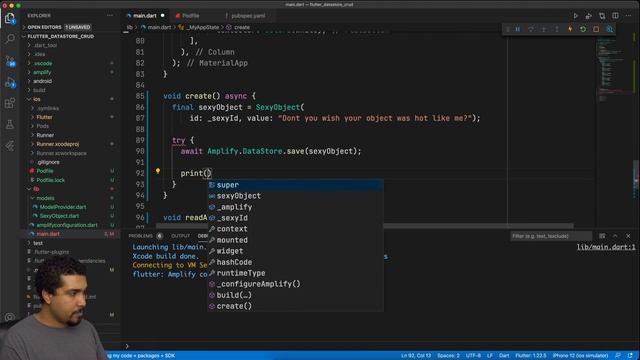Click the Step Into debug button
Screen dimensions: 640x360
(x=544, y=29)
